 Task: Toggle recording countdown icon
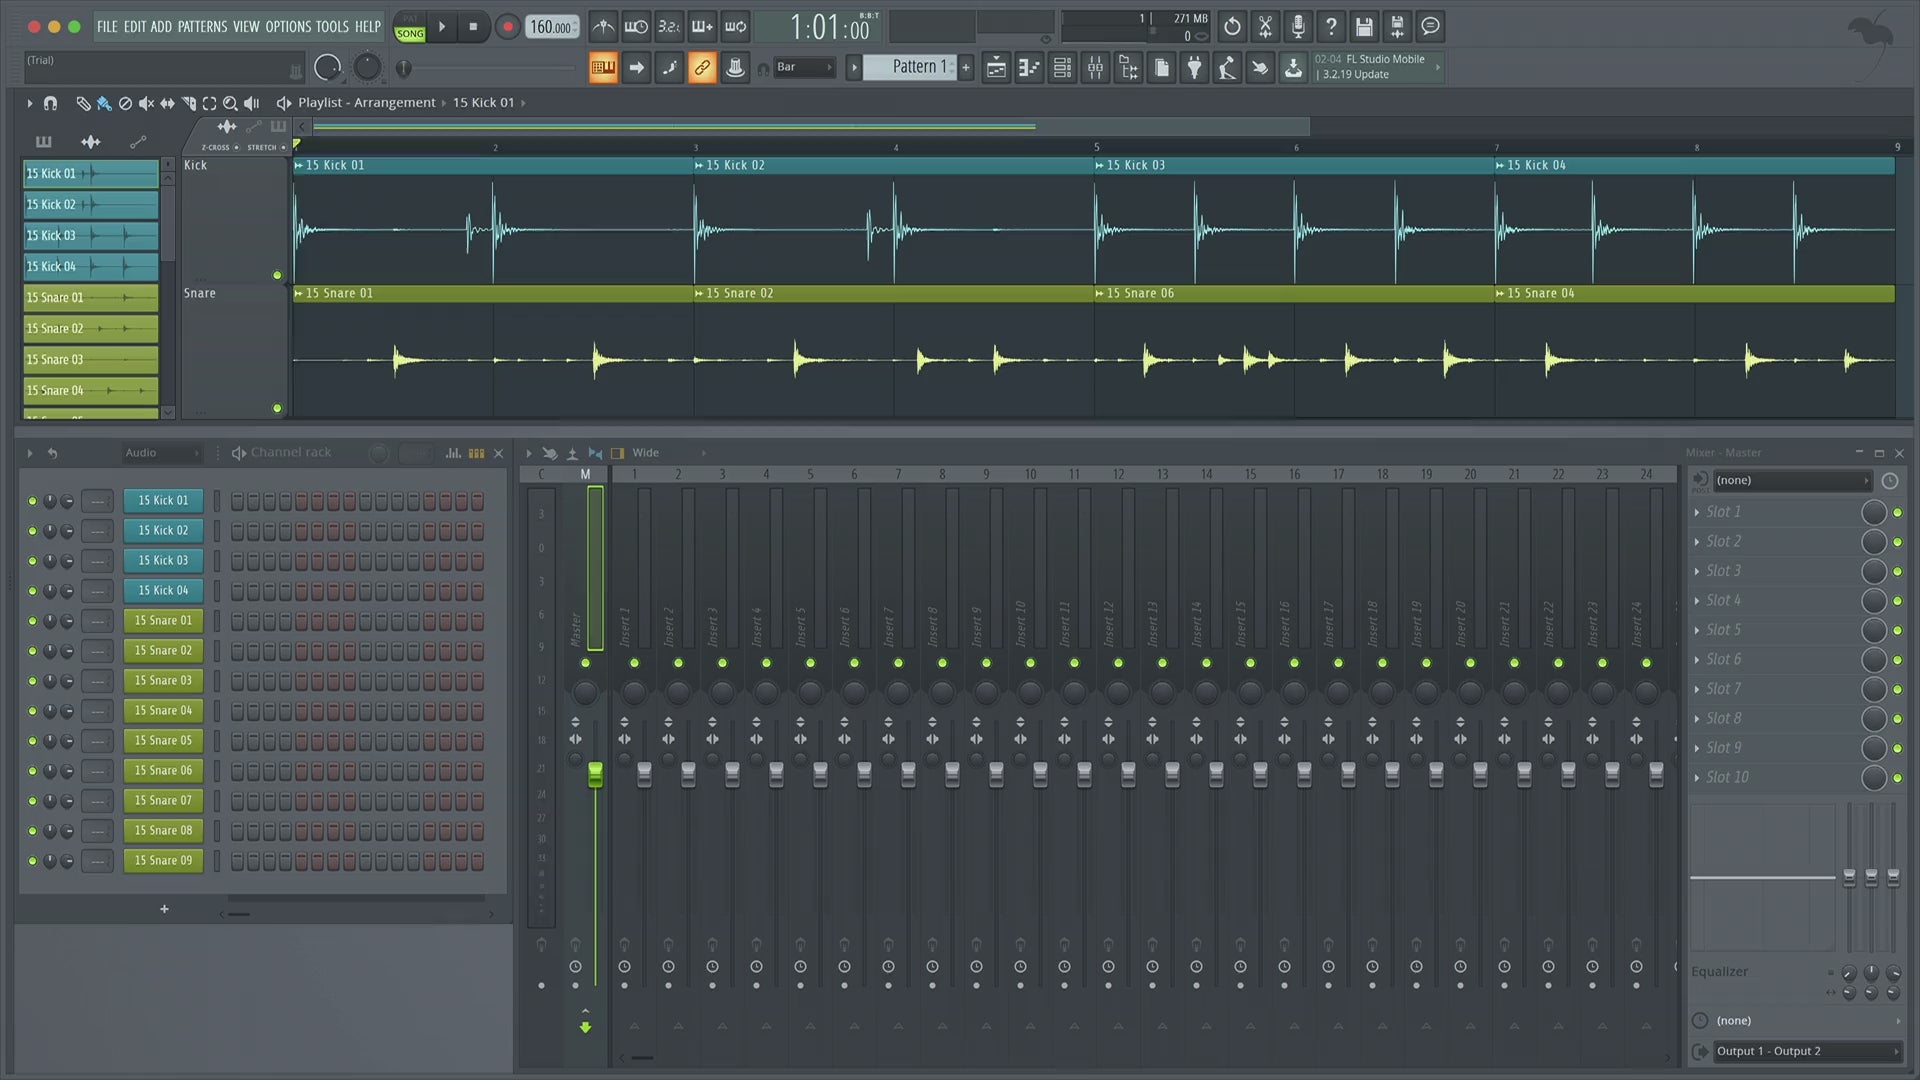coord(669,27)
